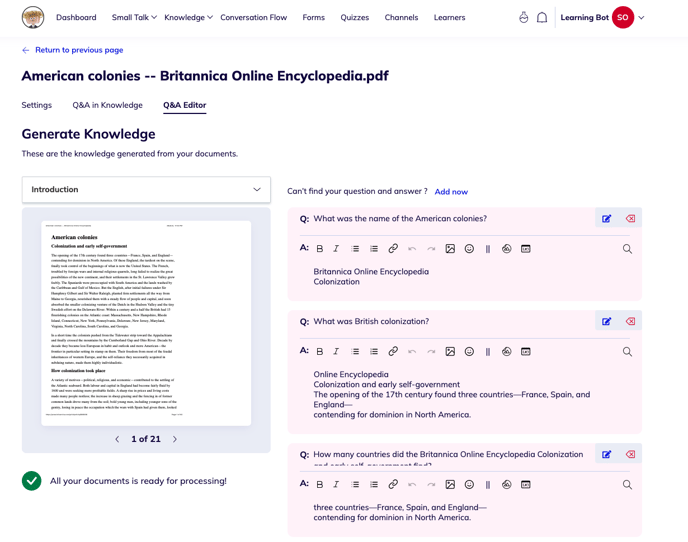Switch to the Settings tab
The height and width of the screenshot is (542, 688).
click(x=36, y=105)
